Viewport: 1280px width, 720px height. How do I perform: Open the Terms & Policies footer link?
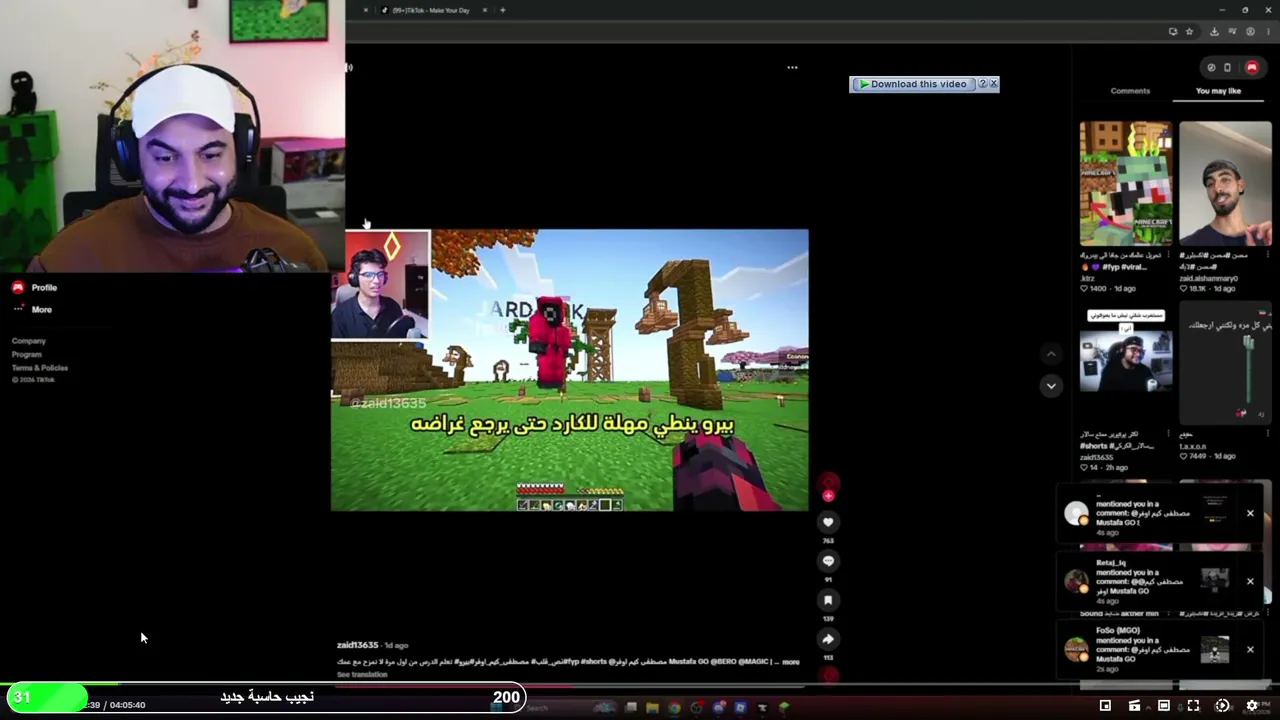coord(40,368)
